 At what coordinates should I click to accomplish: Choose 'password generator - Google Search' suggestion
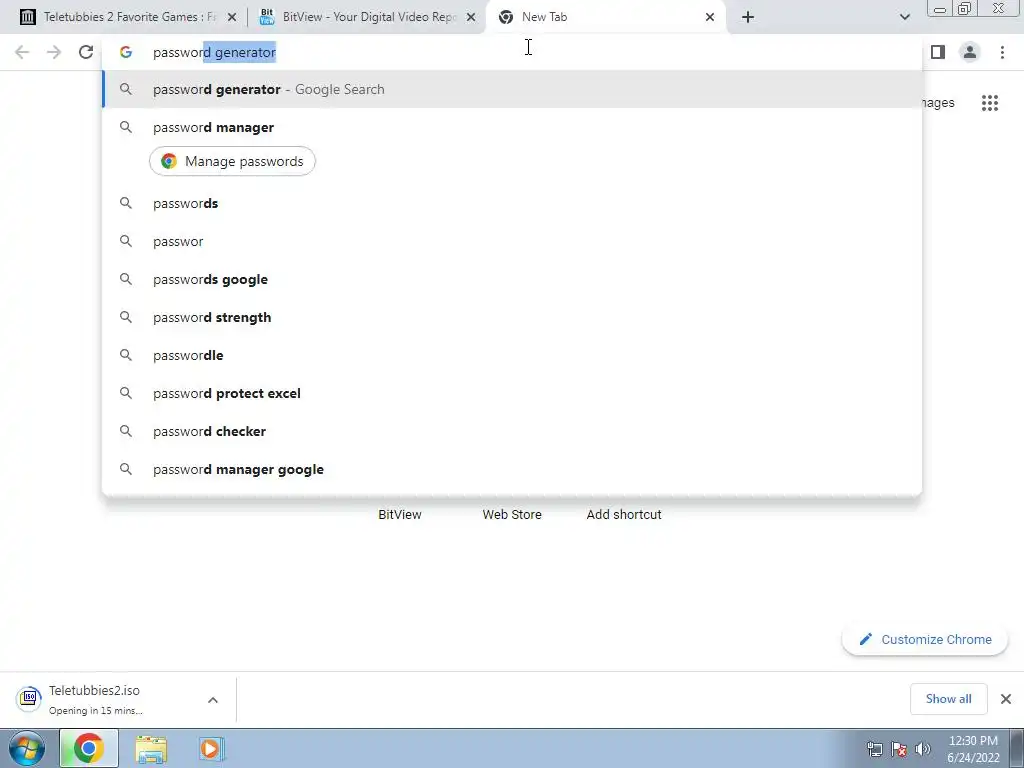[x=513, y=89]
